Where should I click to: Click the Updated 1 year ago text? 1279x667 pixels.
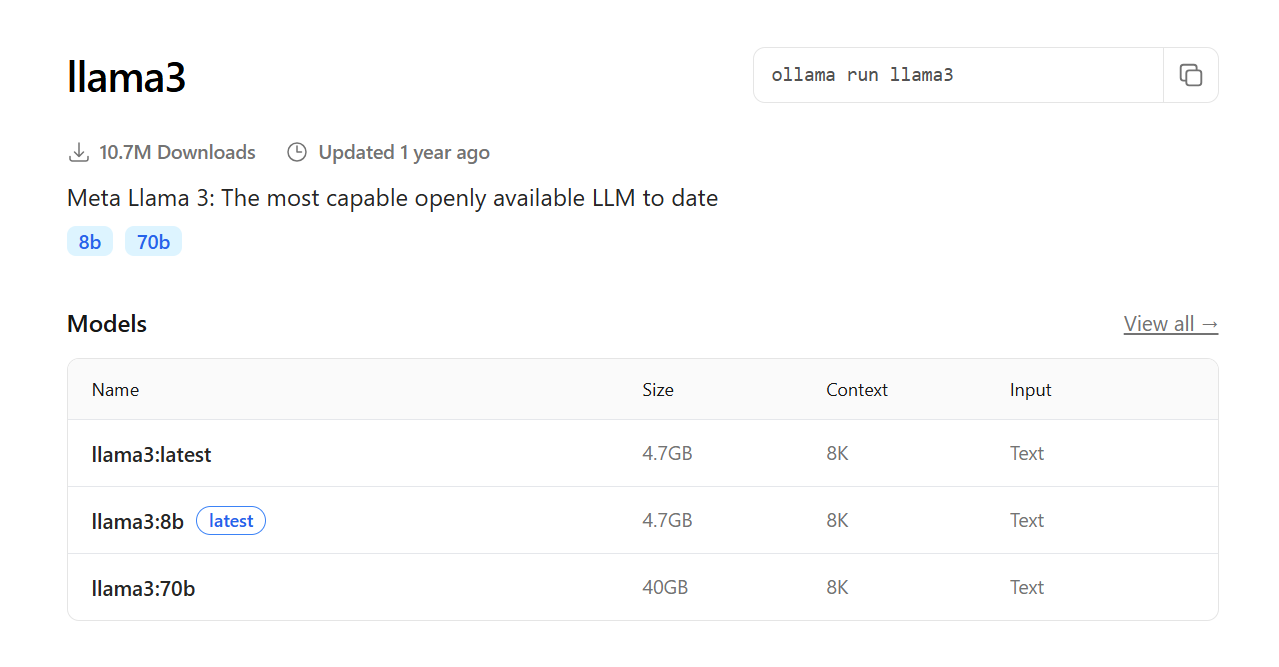[404, 152]
